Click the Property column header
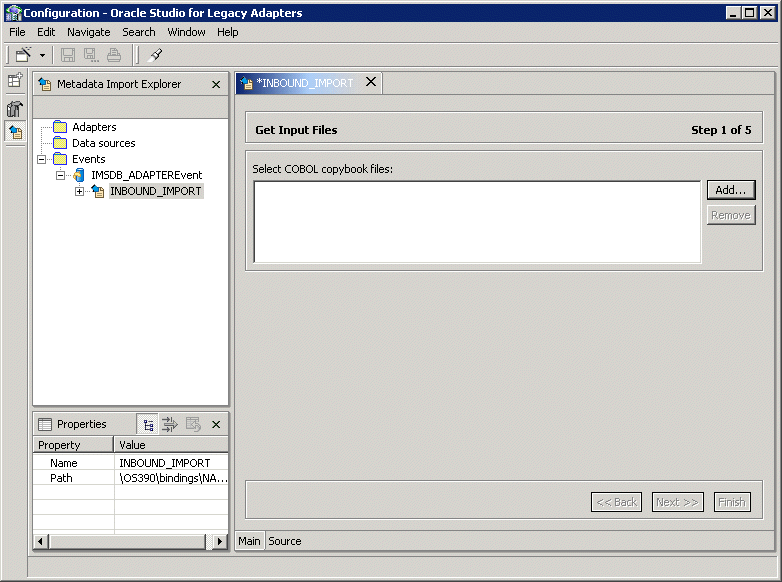The height and width of the screenshot is (582, 782). point(73,444)
